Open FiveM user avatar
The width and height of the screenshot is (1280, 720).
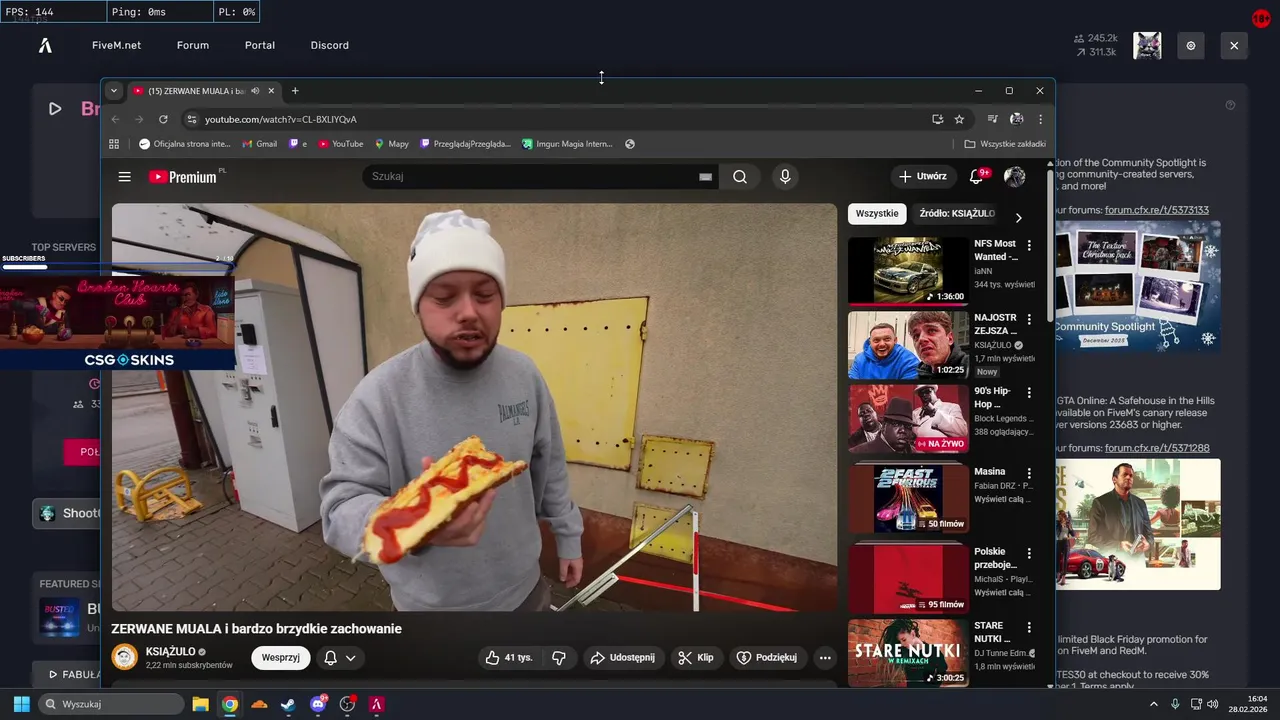[1147, 46]
